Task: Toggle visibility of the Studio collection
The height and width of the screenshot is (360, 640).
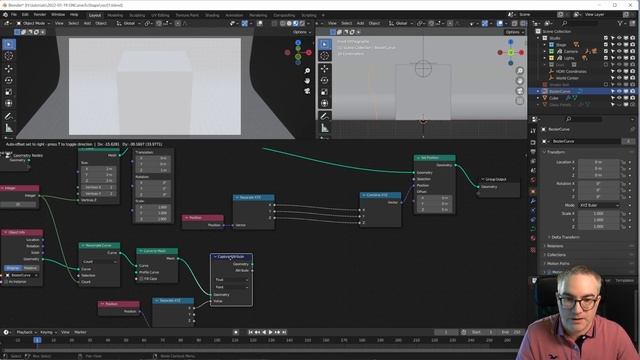Action: click(x=619, y=38)
